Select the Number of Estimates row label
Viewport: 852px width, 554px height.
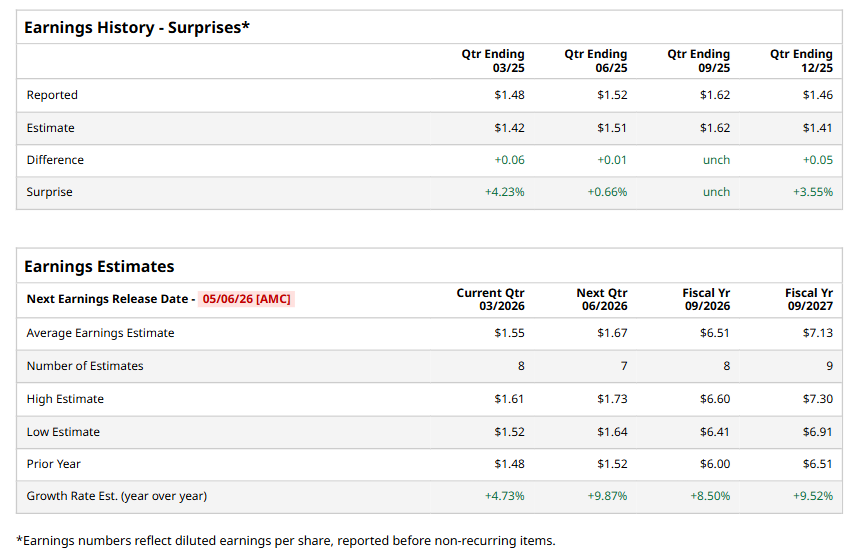85,366
